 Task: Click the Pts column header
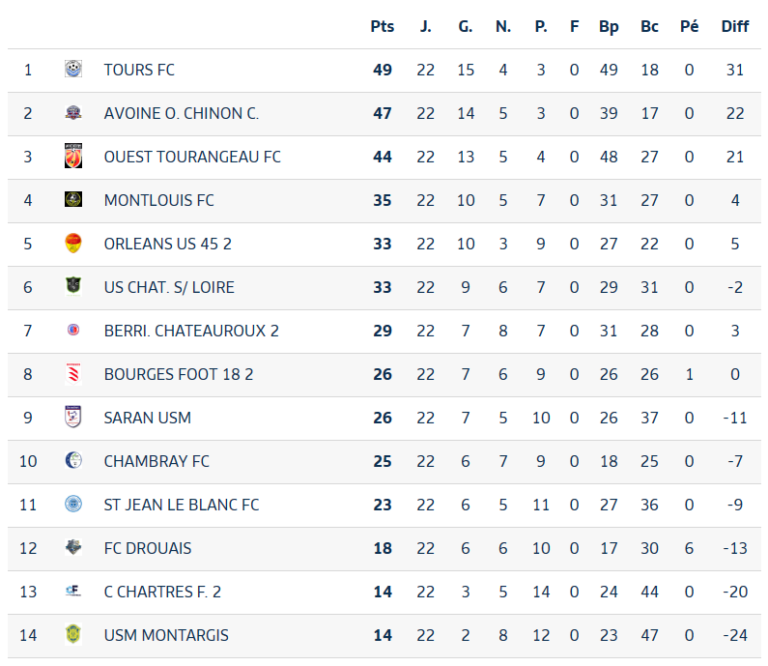pos(382,26)
